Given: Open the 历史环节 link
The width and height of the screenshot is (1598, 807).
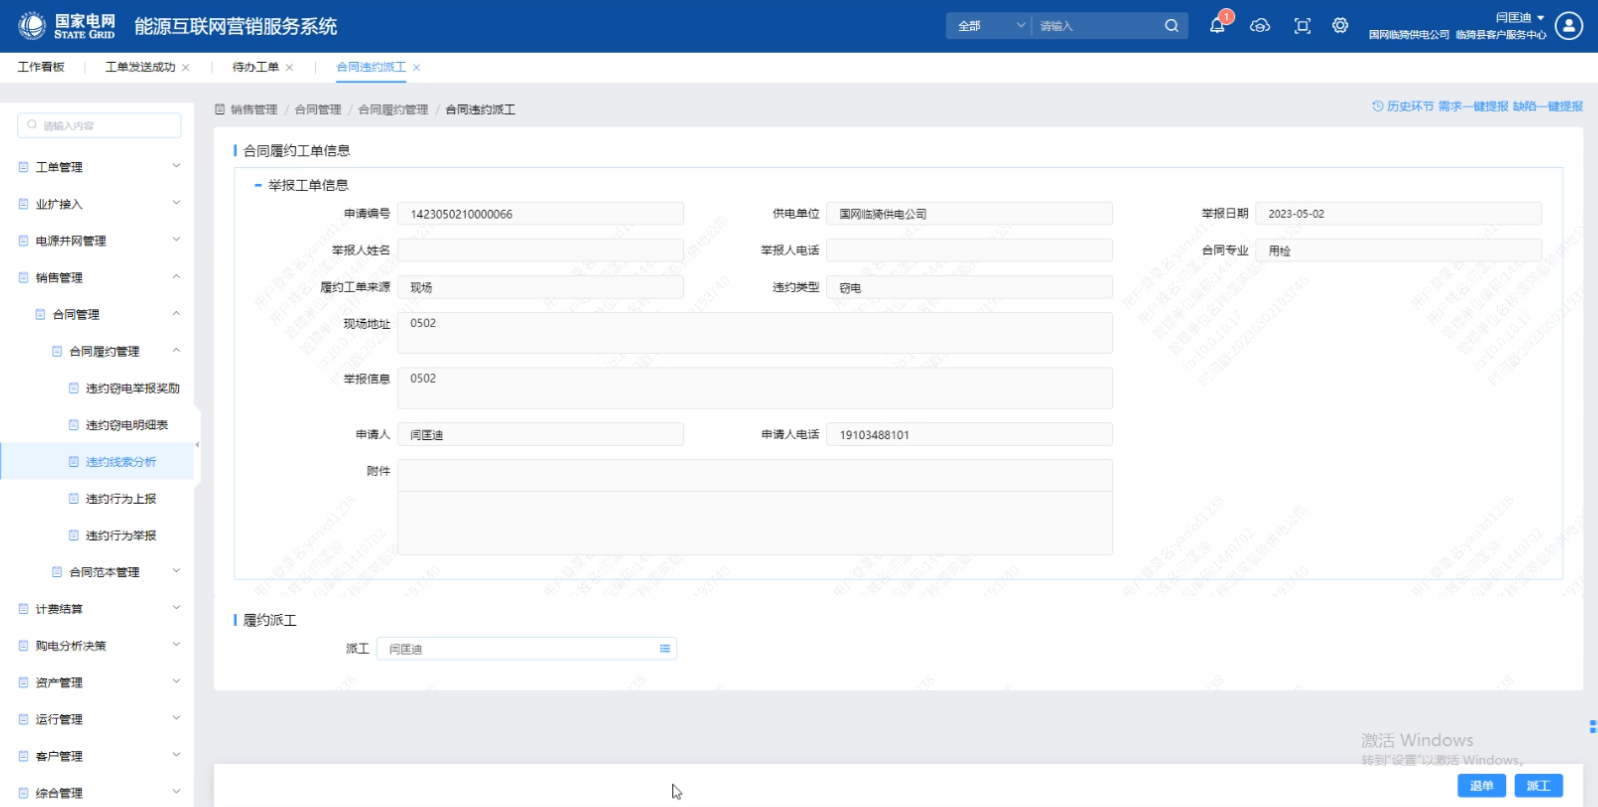Looking at the screenshot, I should 1403,106.
